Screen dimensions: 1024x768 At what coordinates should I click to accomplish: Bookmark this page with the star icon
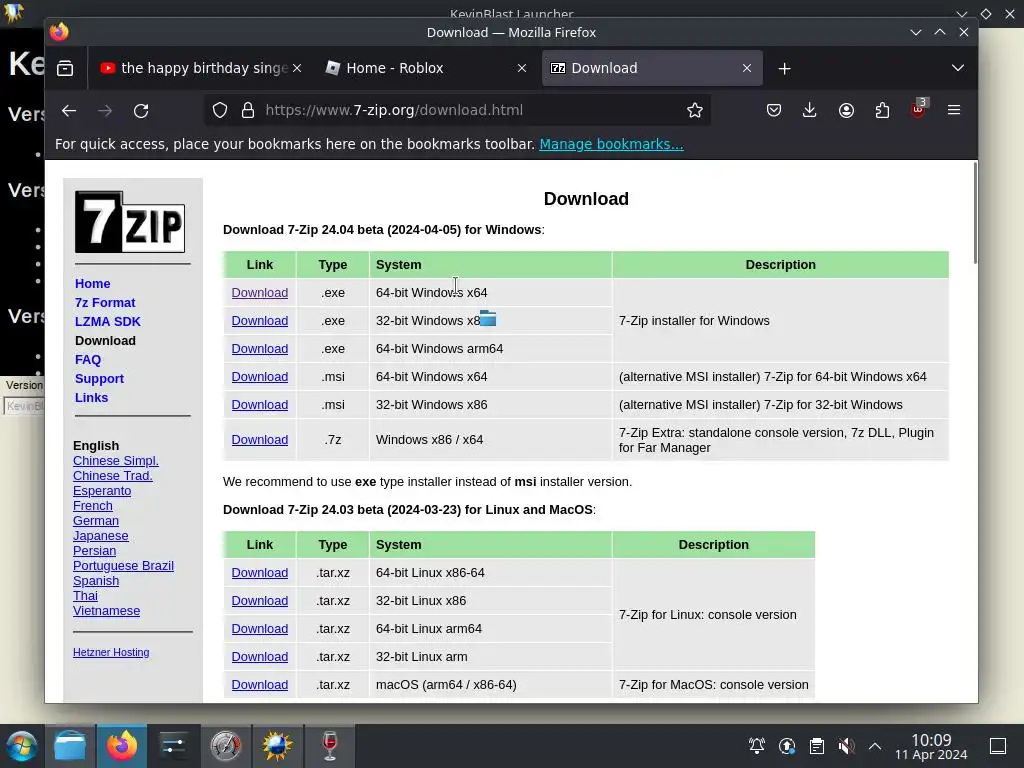(695, 110)
